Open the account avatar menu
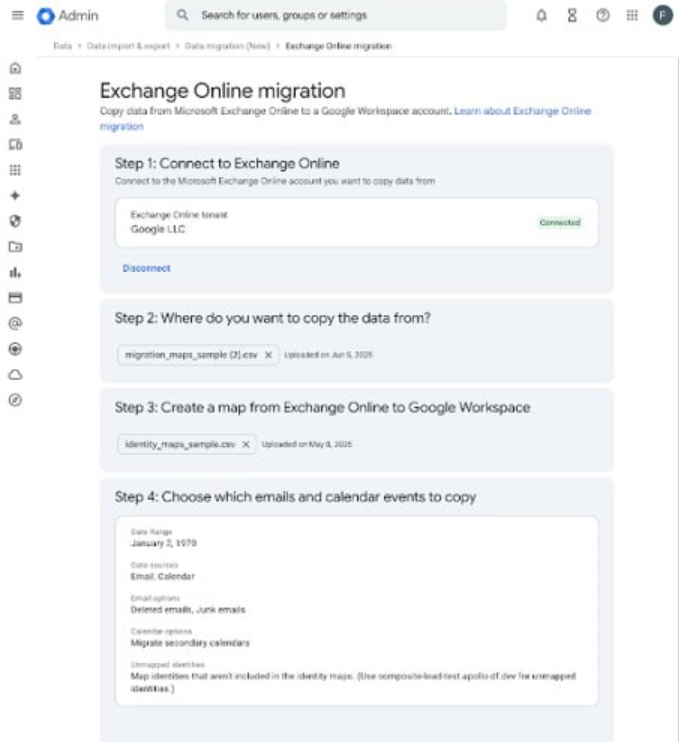679x742 pixels. [662, 16]
